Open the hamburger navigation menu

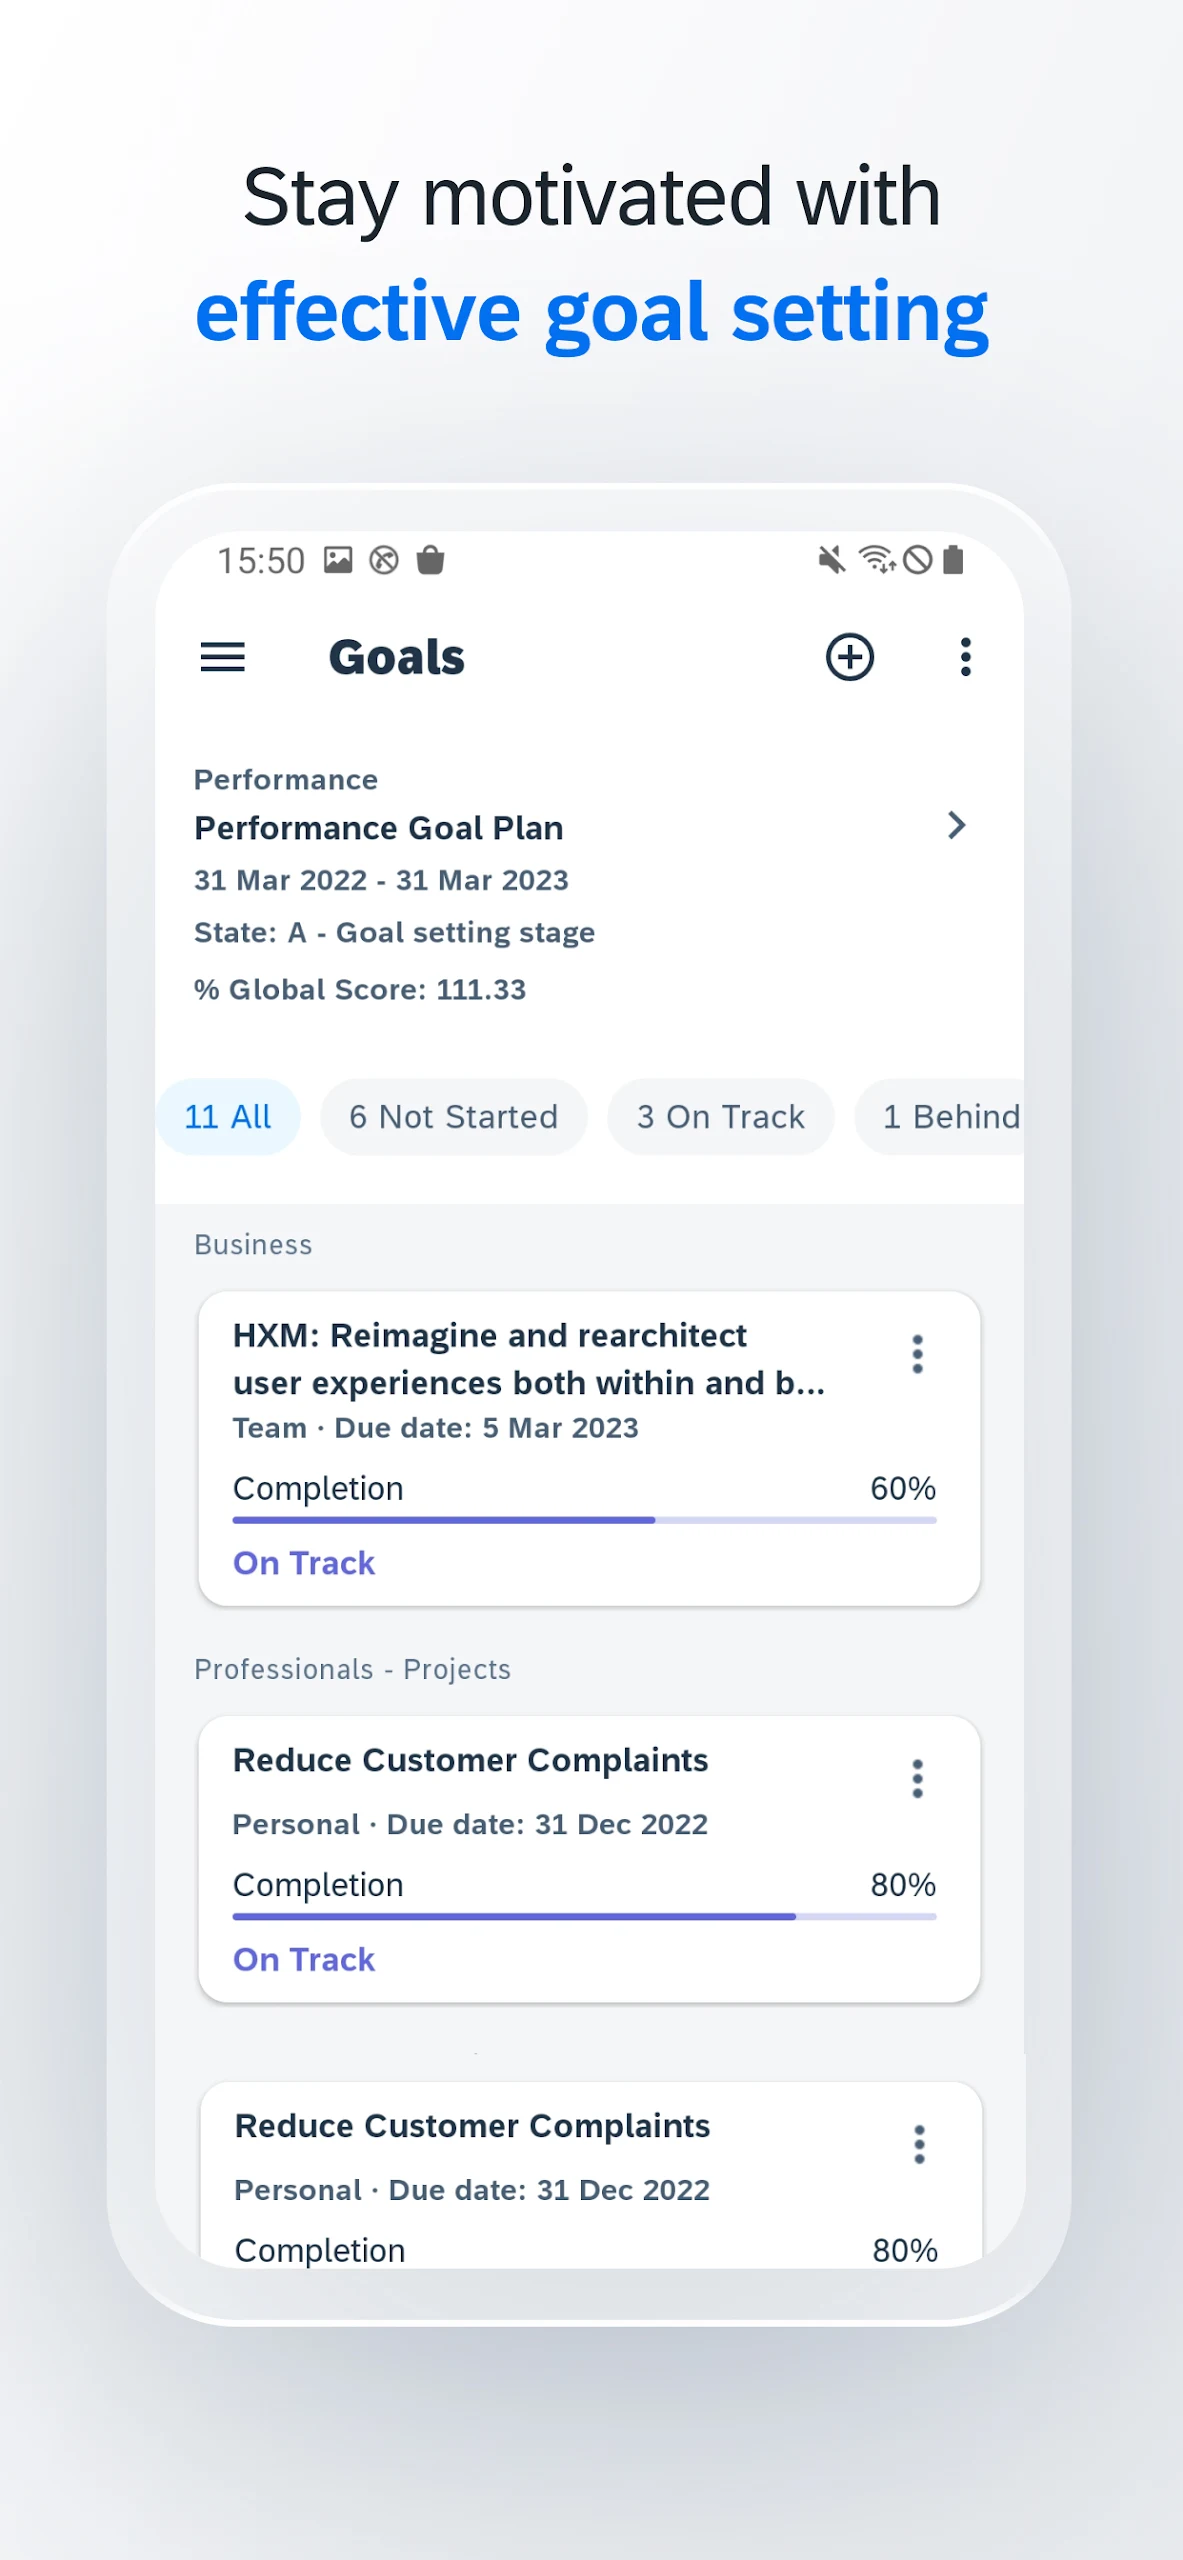[222, 657]
